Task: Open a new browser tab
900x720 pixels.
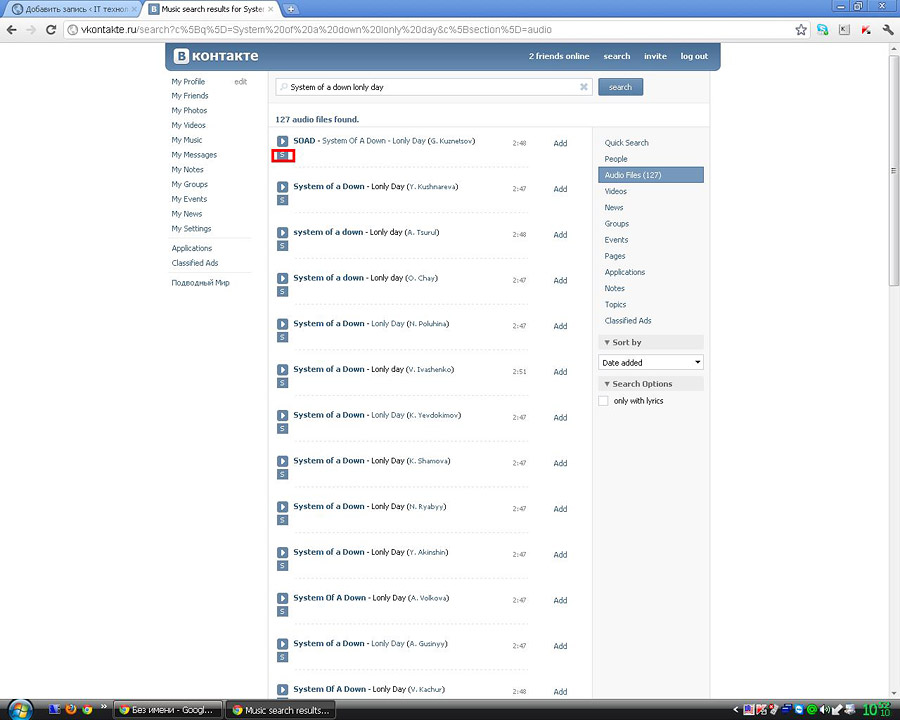Action: coord(291,9)
